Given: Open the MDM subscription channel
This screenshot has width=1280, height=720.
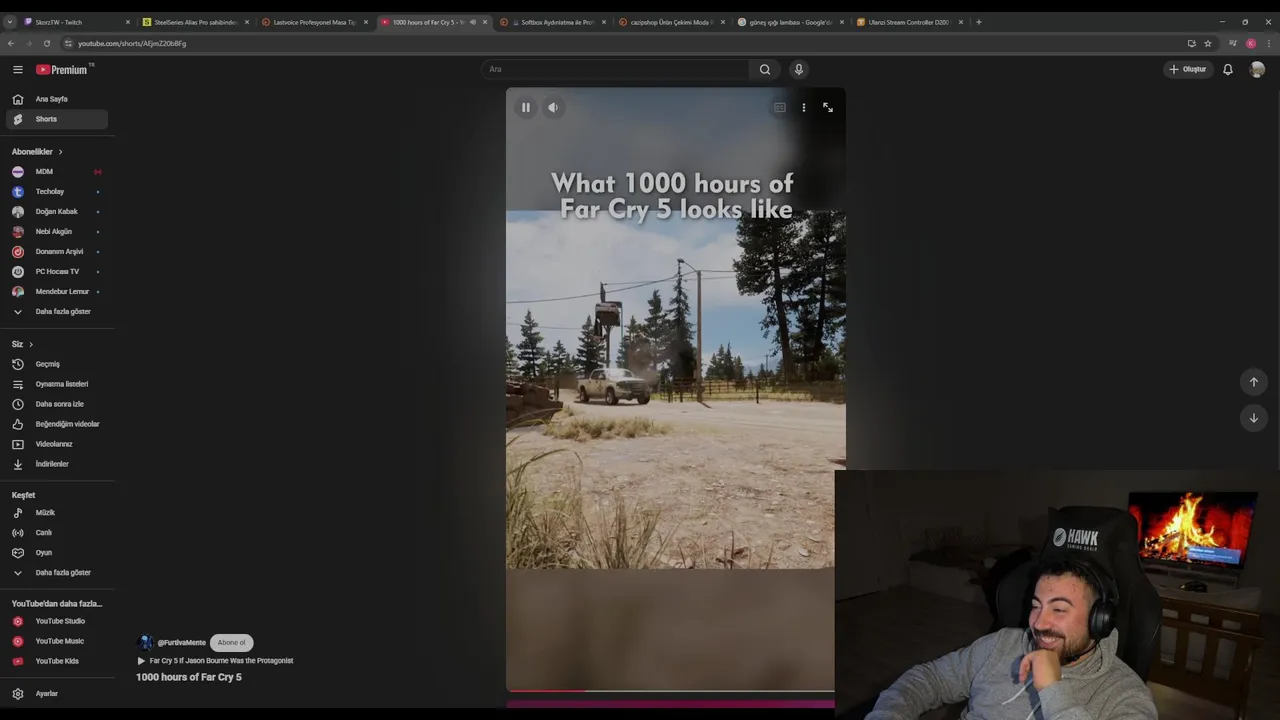Looking at the screenshot, I should tap(57, 171).
